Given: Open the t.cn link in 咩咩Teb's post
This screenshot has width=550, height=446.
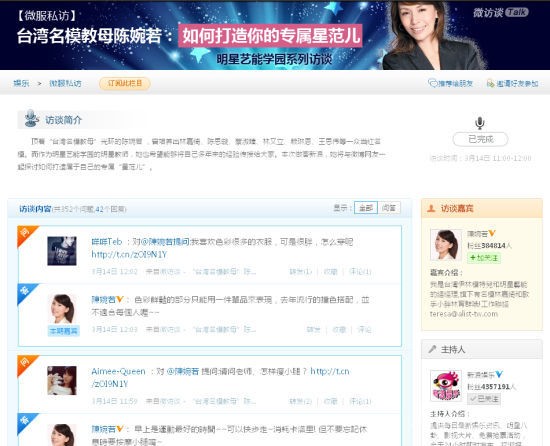Looking at the screenshot, I should click(x=129, y=255).
